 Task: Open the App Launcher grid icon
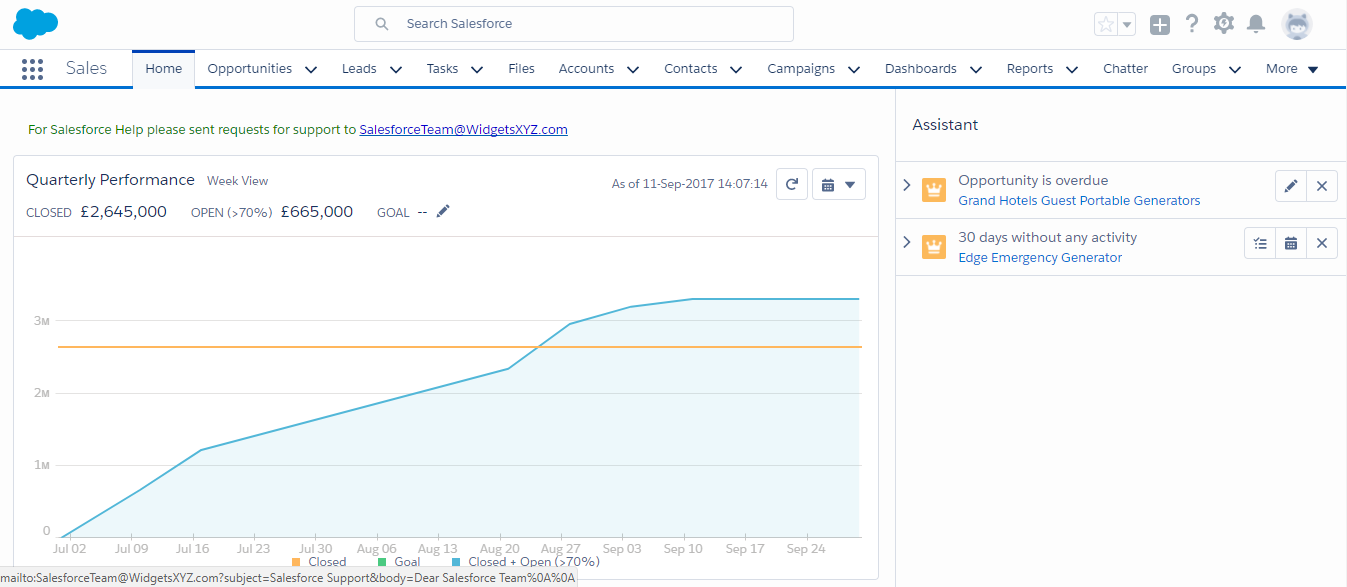(x=32, y=69)
